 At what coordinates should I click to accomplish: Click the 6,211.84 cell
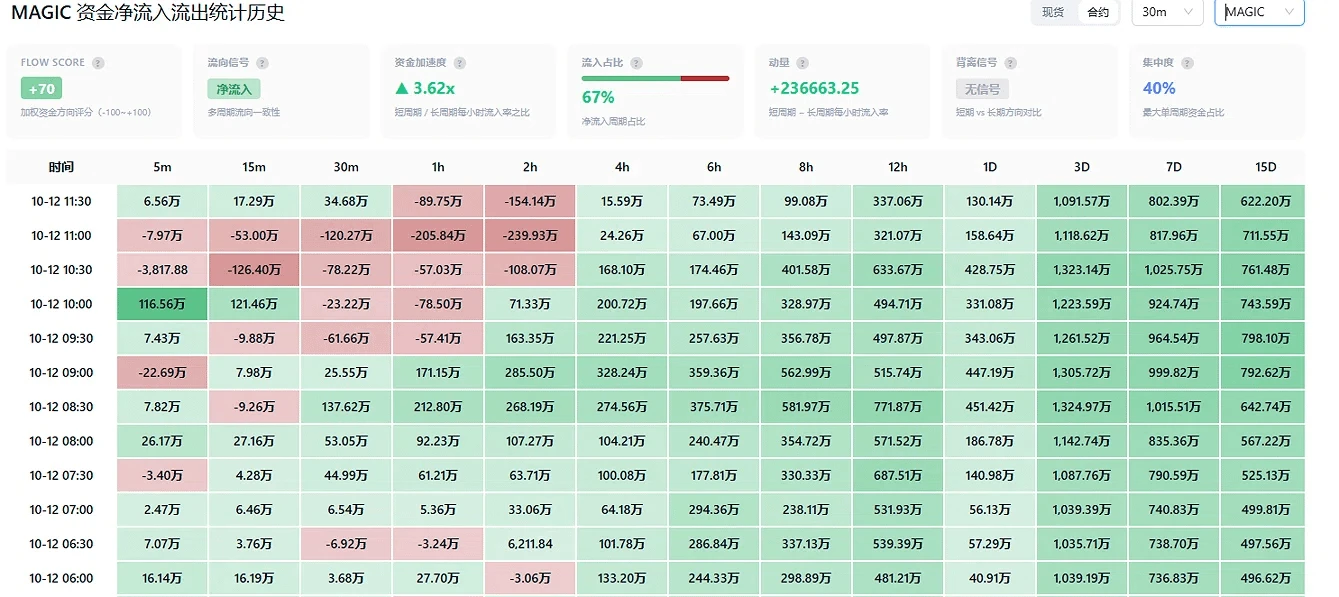click(530, 544)
